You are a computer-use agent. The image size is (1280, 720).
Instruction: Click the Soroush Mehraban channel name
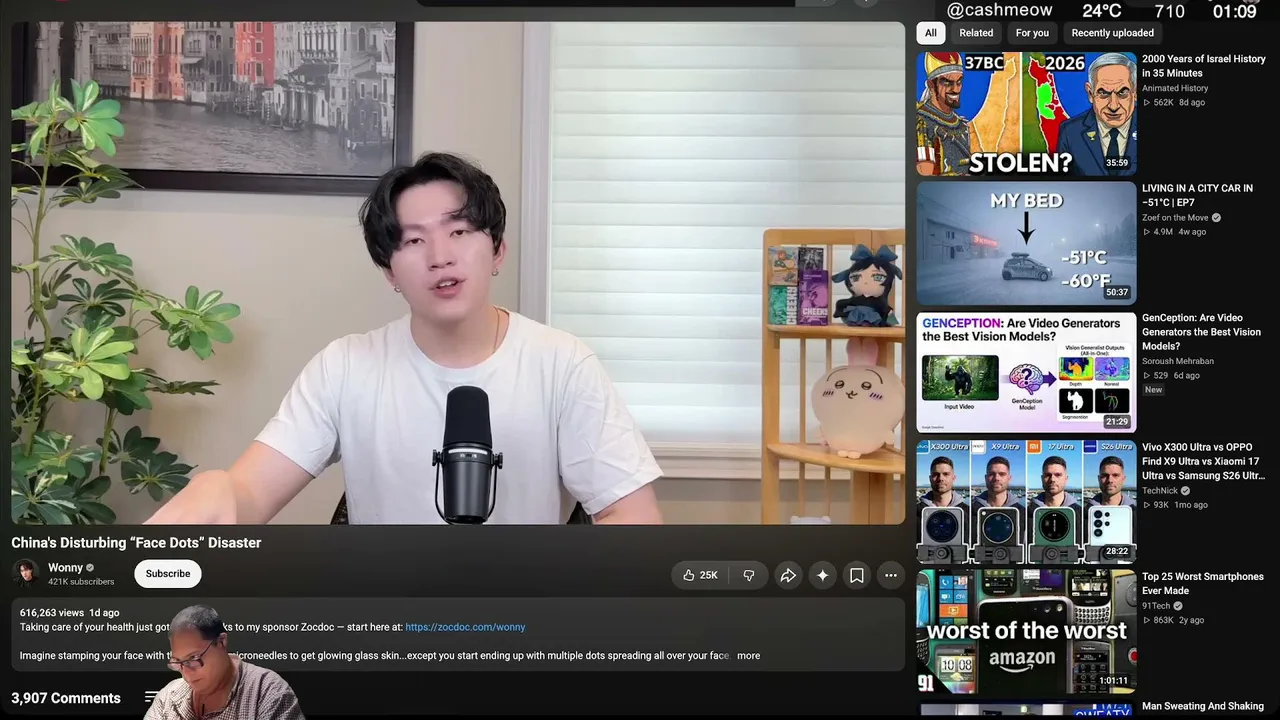1178,361
